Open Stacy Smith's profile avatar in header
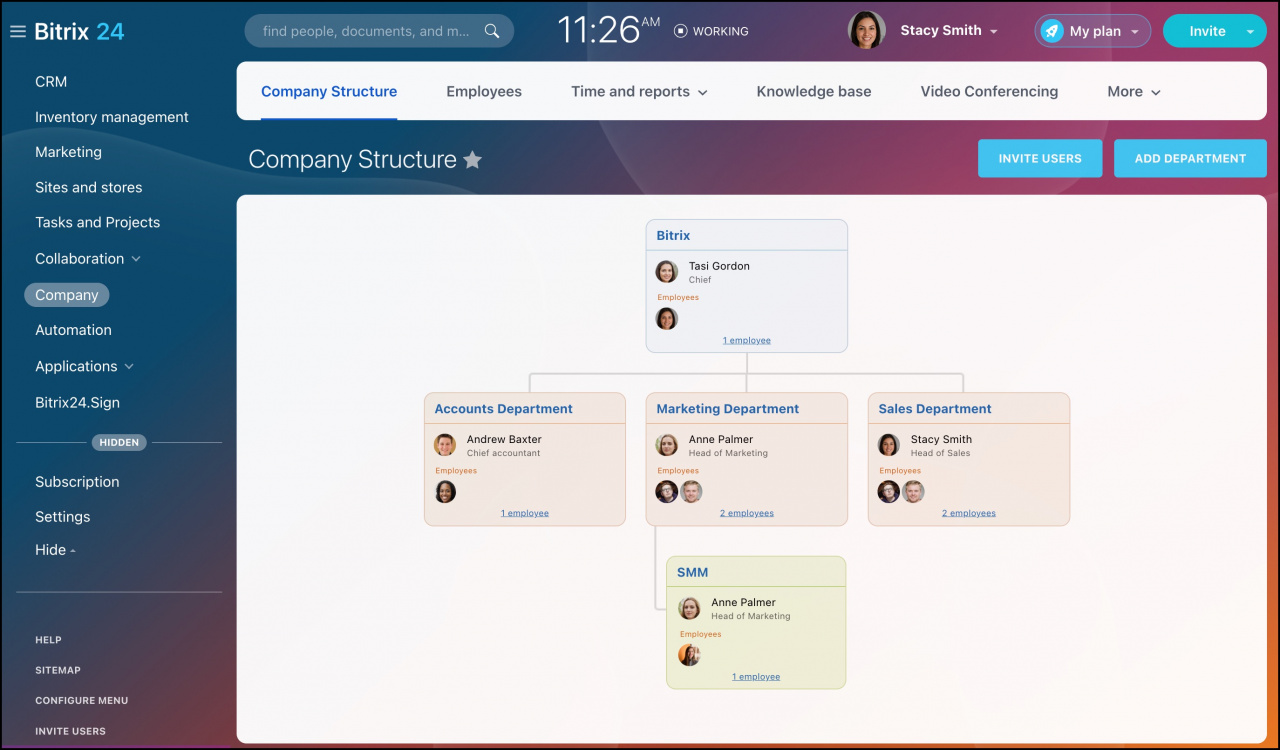The height and width of the screenshot is (750, 1280). tap(867, 30)
